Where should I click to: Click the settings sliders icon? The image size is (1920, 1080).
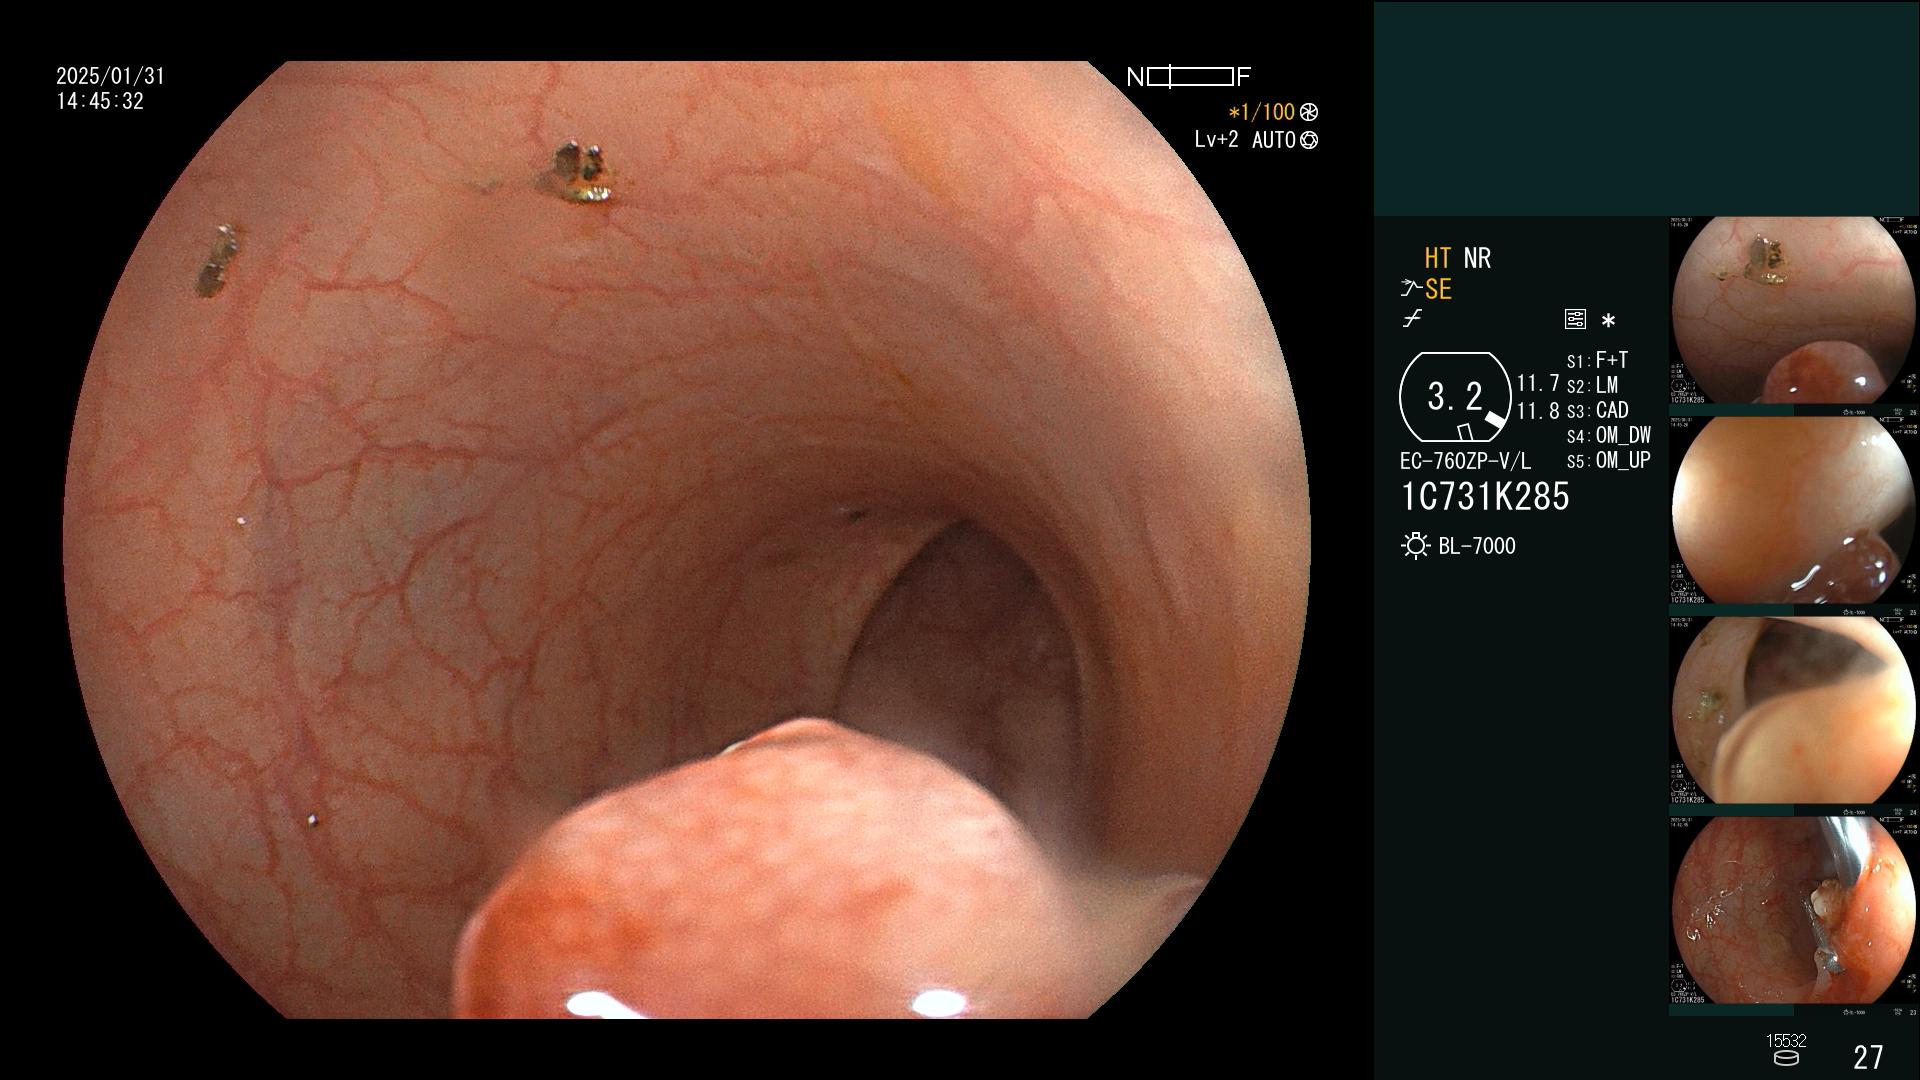tap(1575, 319)
